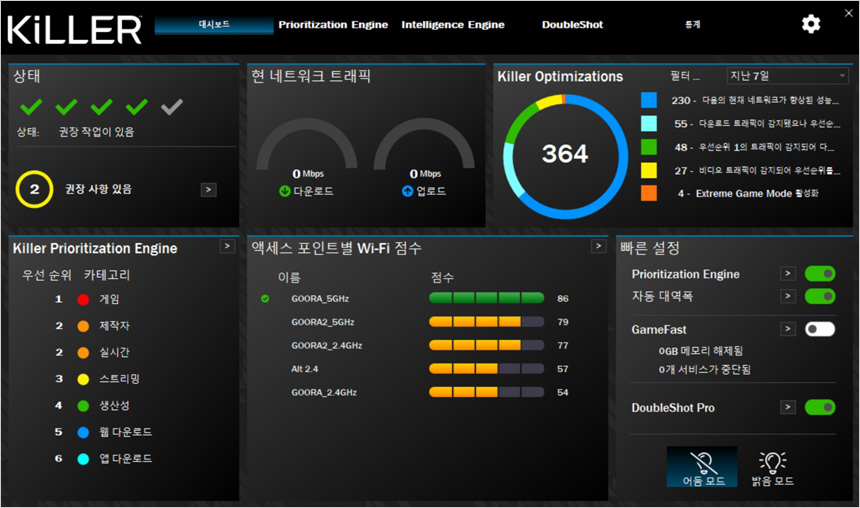Enable the GameFast toggle
The image size is (860, 508).
click(x=819, y=329)
